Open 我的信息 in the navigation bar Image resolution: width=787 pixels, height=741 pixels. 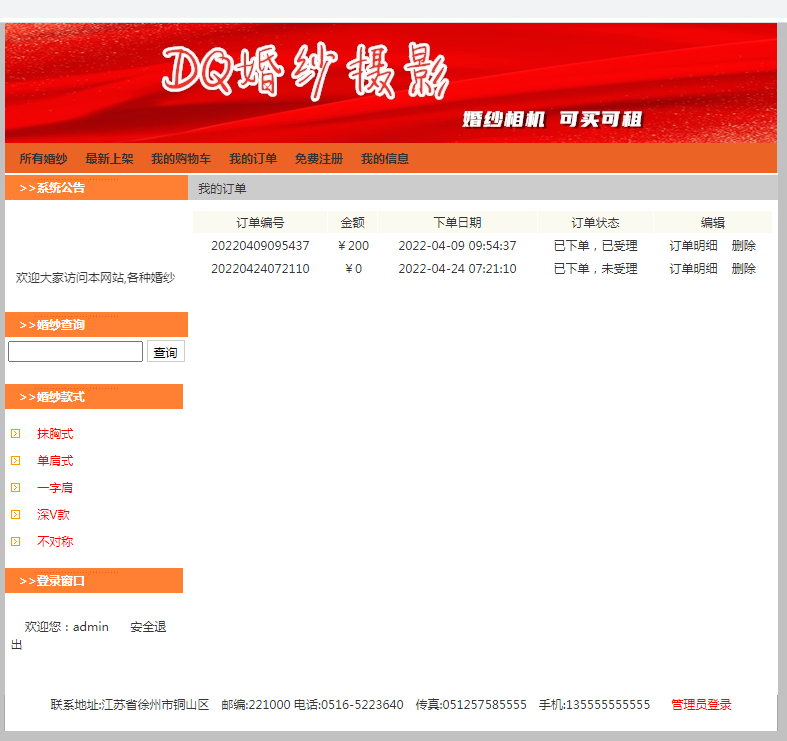click(385, 159)
